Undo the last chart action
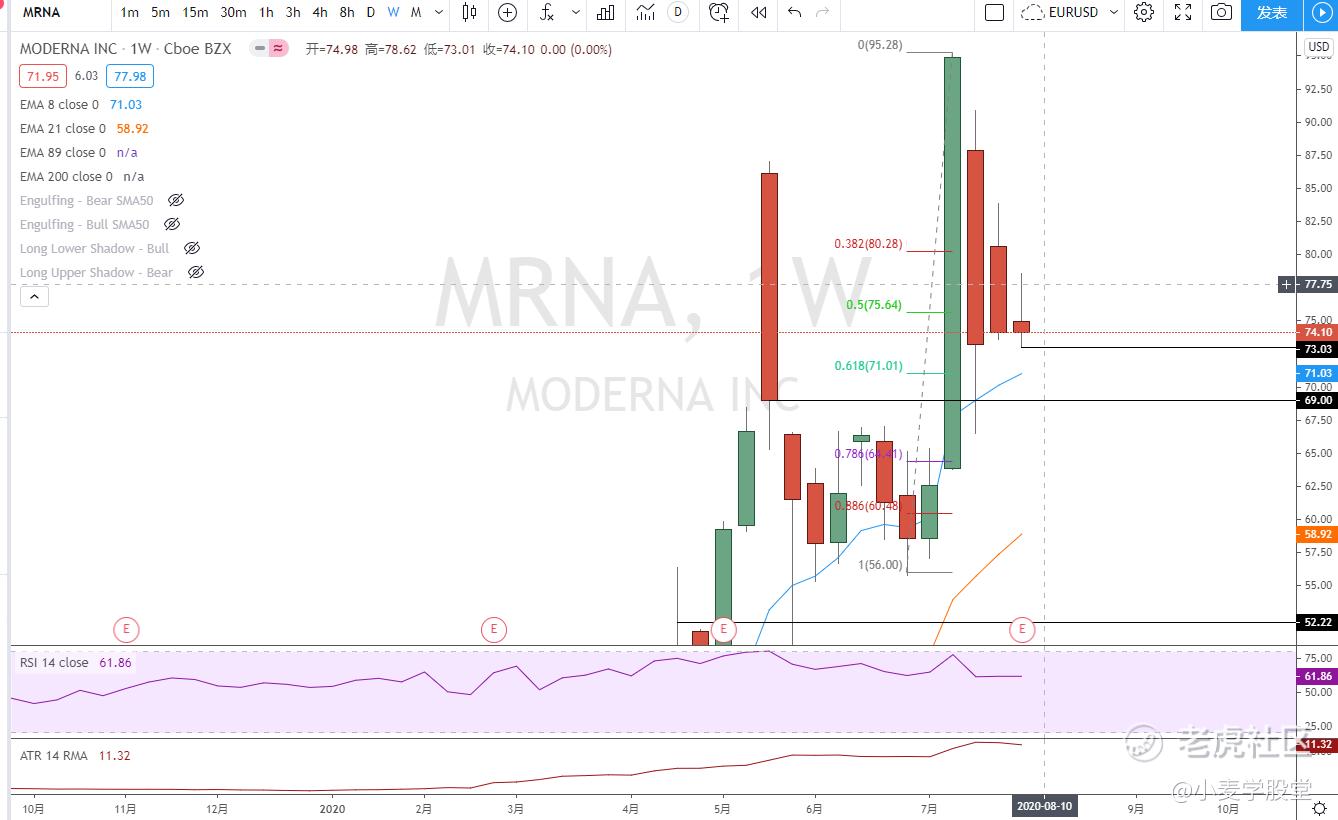This screenshot has height=820, width=1338. click(x=795, y=13)
